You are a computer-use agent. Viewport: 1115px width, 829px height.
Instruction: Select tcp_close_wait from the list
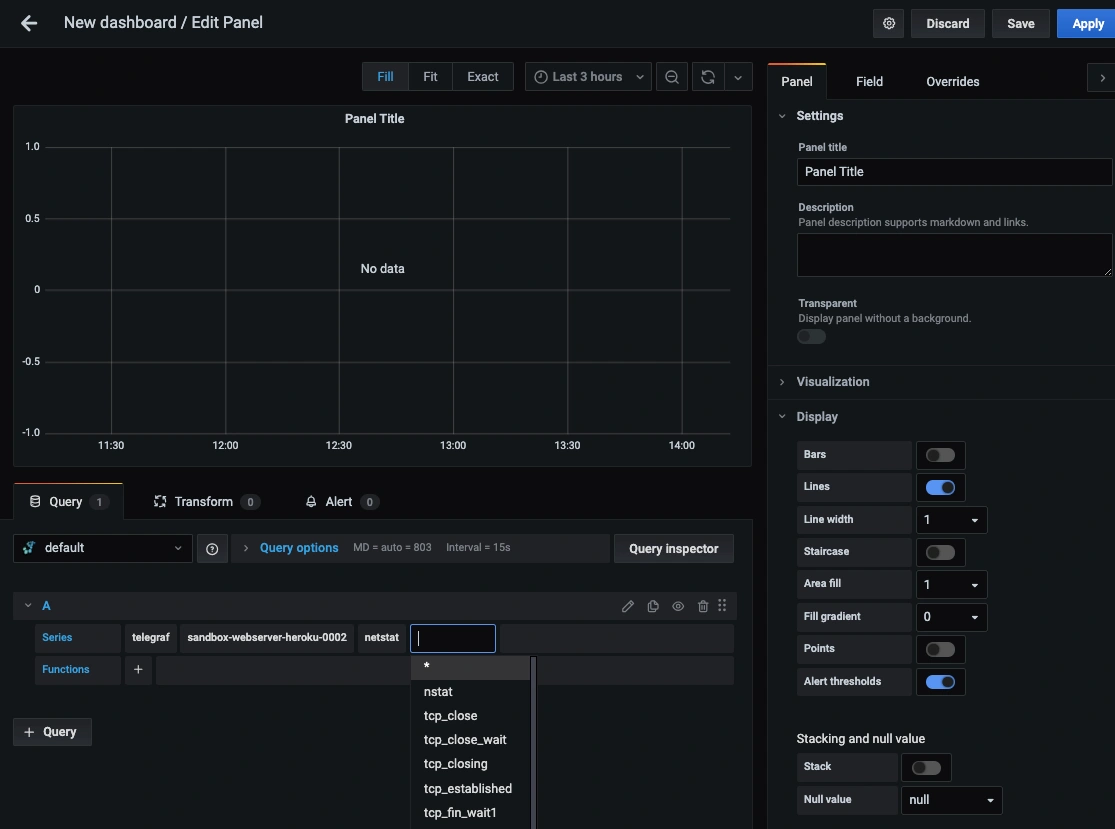point(470,740)
